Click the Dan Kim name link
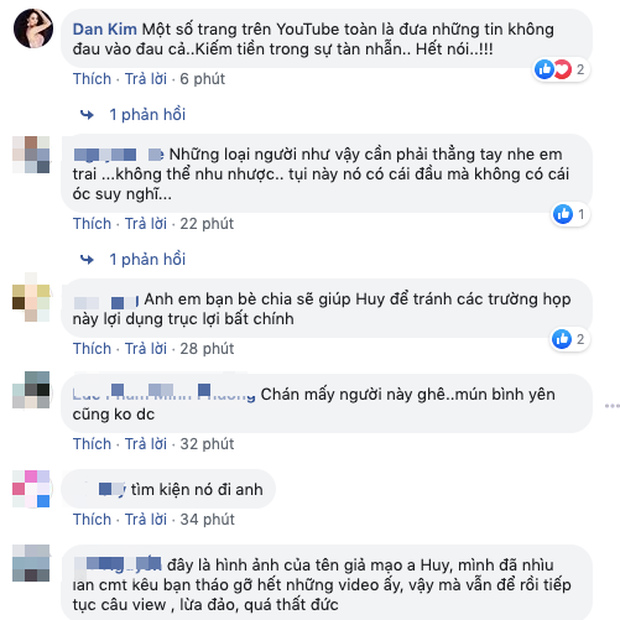Screen dimensions: 620x620 click(105, 29)
